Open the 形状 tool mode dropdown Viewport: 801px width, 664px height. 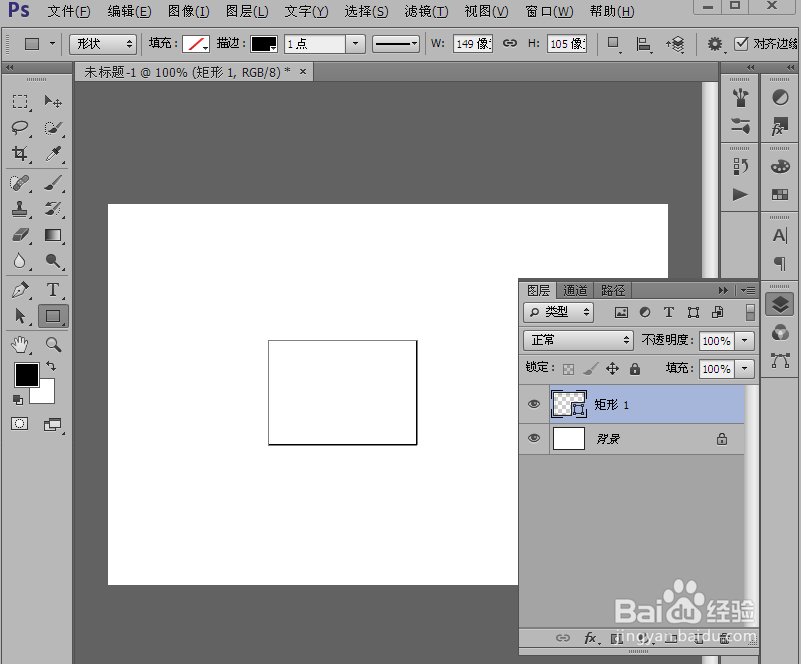point(102,44)
